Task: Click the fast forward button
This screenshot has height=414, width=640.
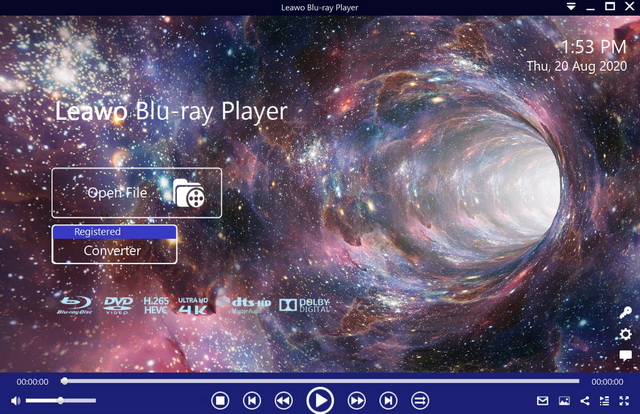Action: click(x=356, y=401)
